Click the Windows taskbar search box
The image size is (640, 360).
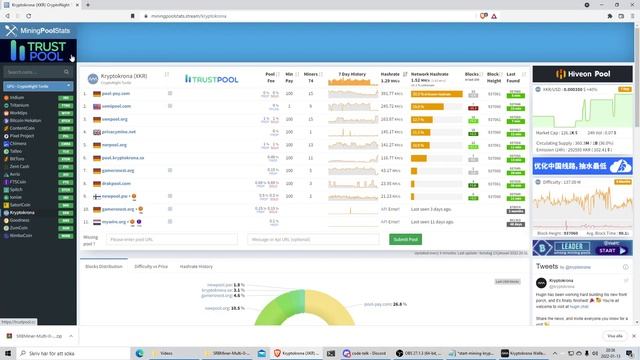[72, 353]
